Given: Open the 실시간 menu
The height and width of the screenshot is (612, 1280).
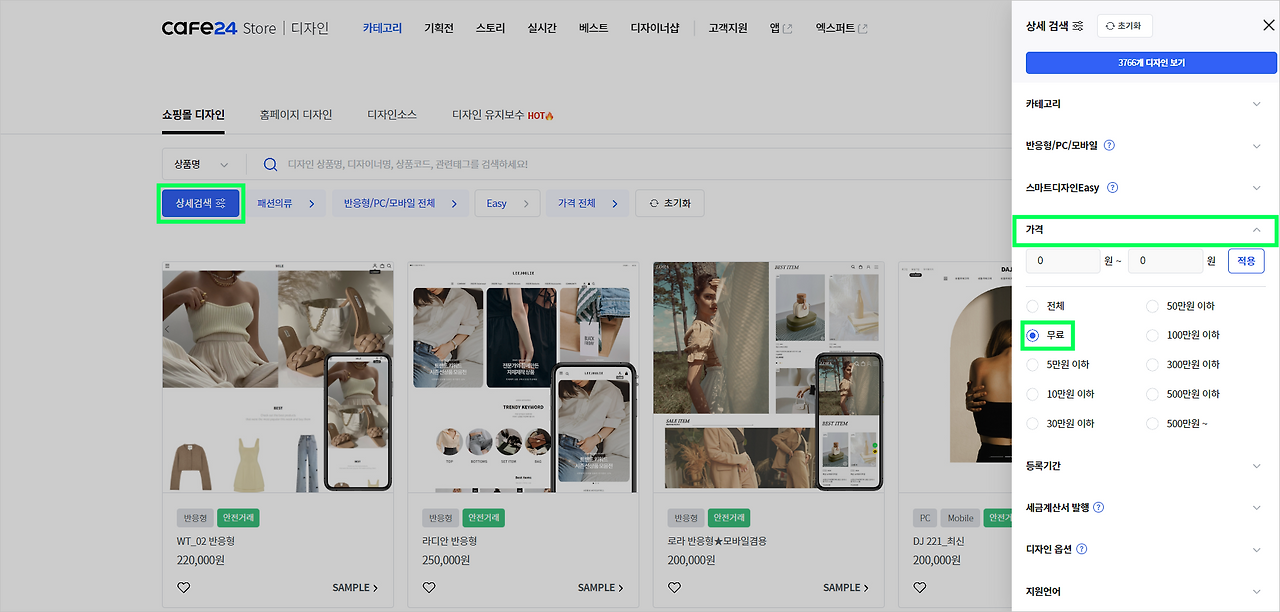Looking at the screenshot, I should pyautogui.click(x=542, y=28).
